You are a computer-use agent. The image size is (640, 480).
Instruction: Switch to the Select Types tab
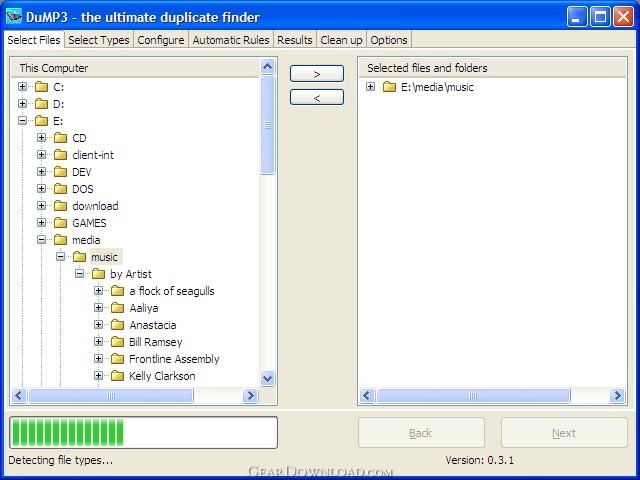pos(99,40)
